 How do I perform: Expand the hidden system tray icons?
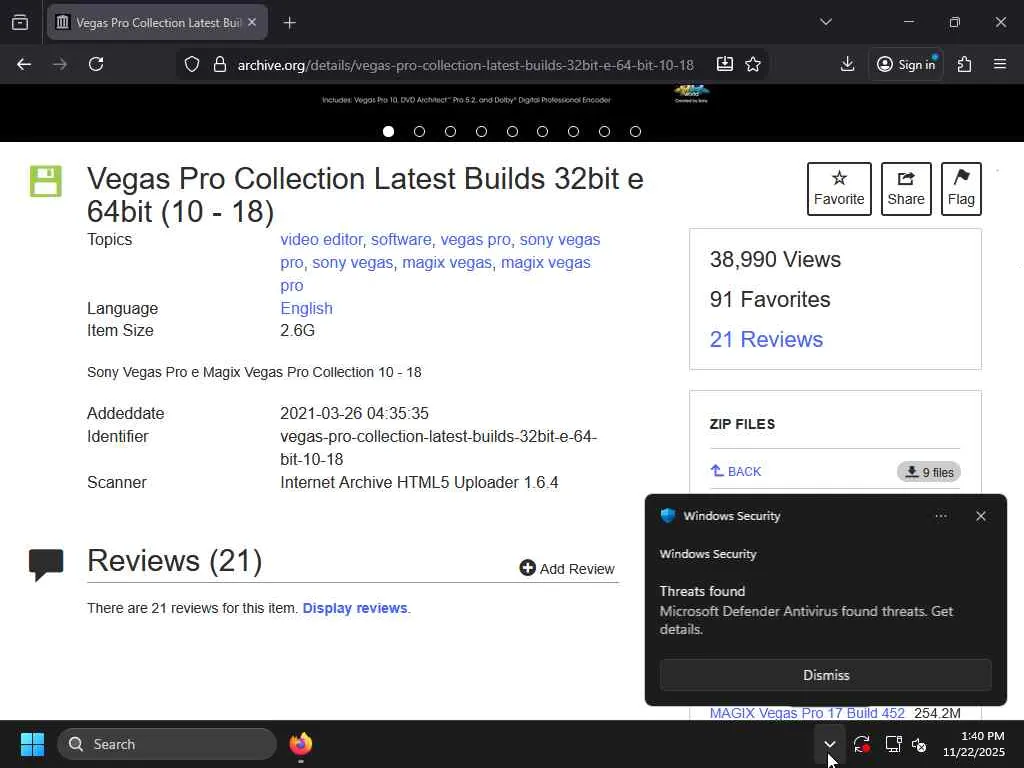pyautogui.click(x=829, y=744)
